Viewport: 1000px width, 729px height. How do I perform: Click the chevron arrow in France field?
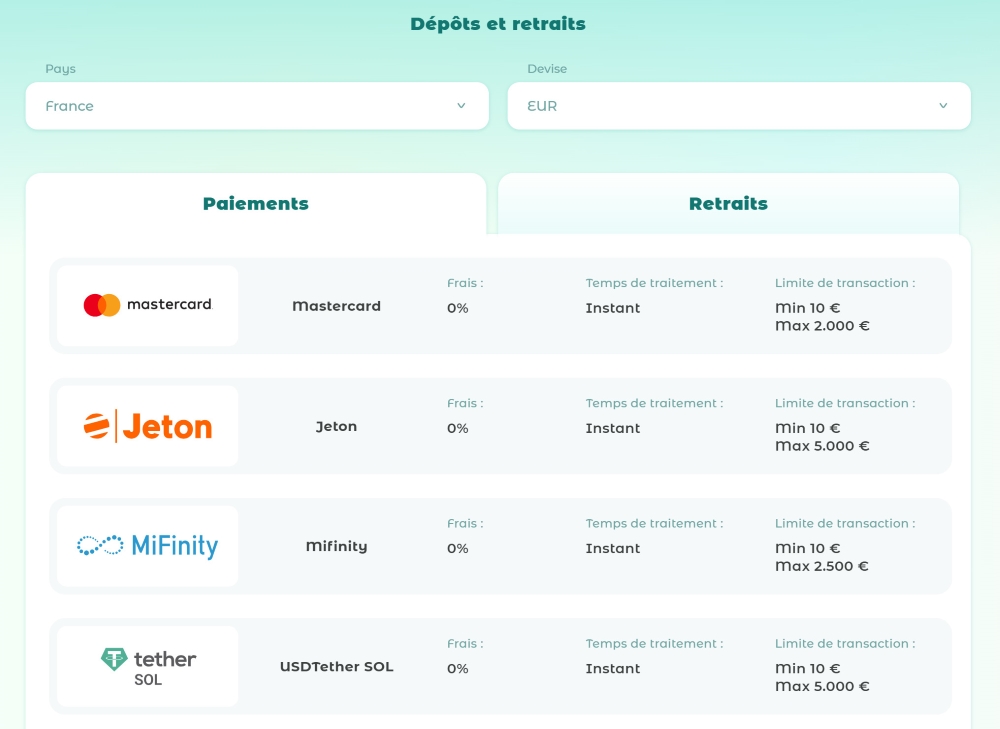(x=461, y=106)
